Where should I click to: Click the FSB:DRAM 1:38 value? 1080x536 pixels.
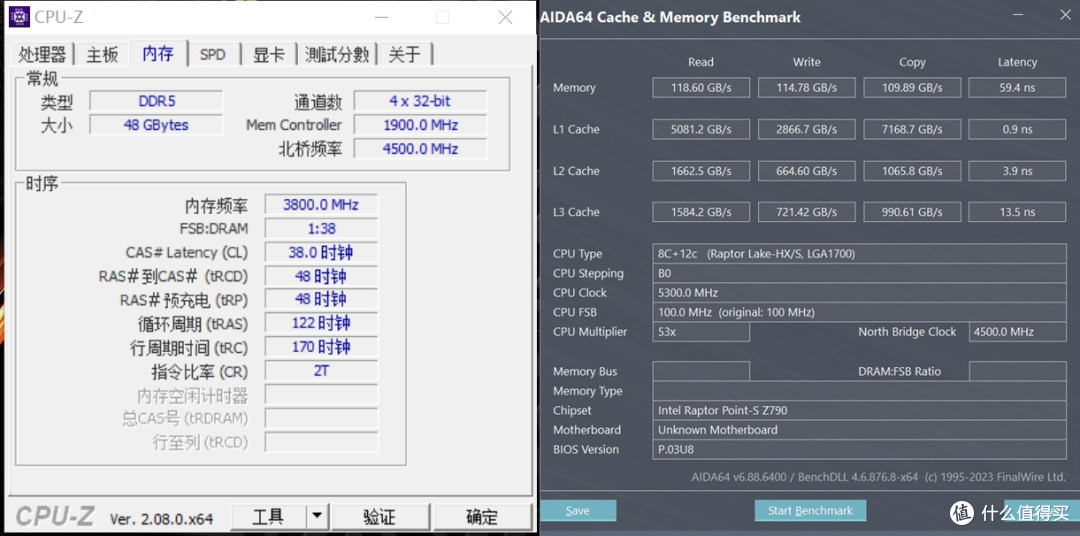click(x=321, y=229)
